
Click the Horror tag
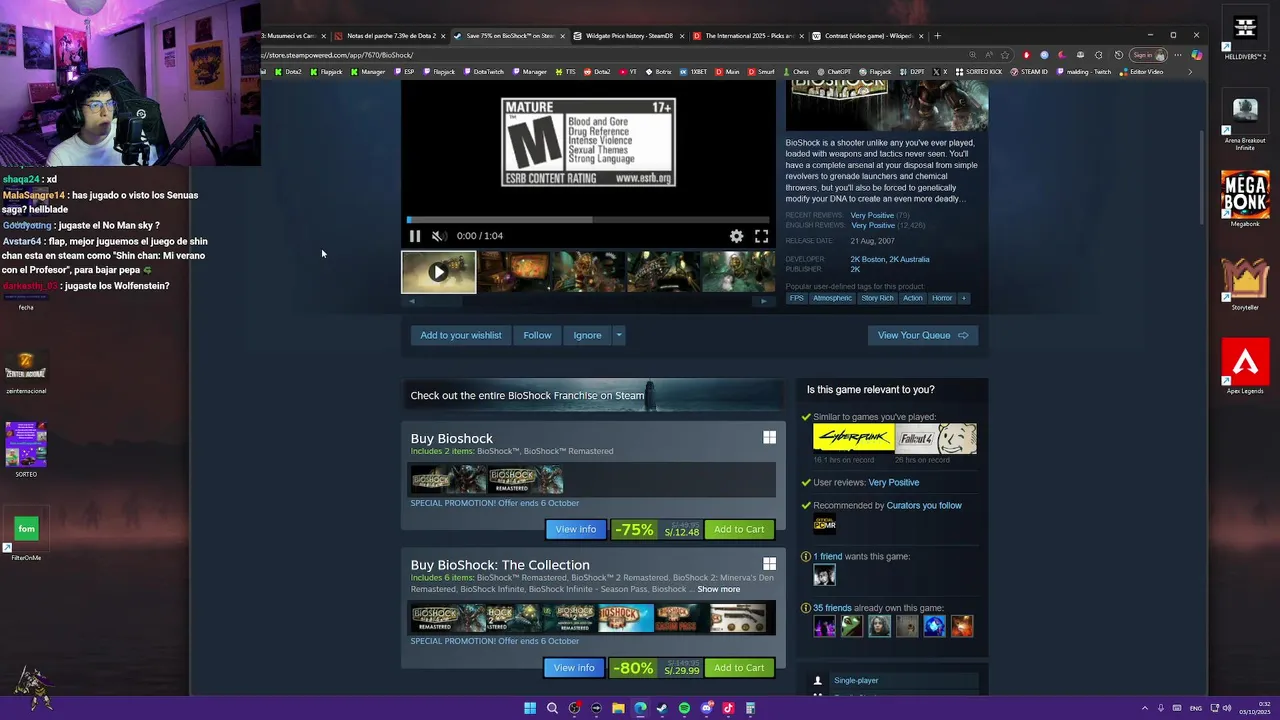[942, 298]
